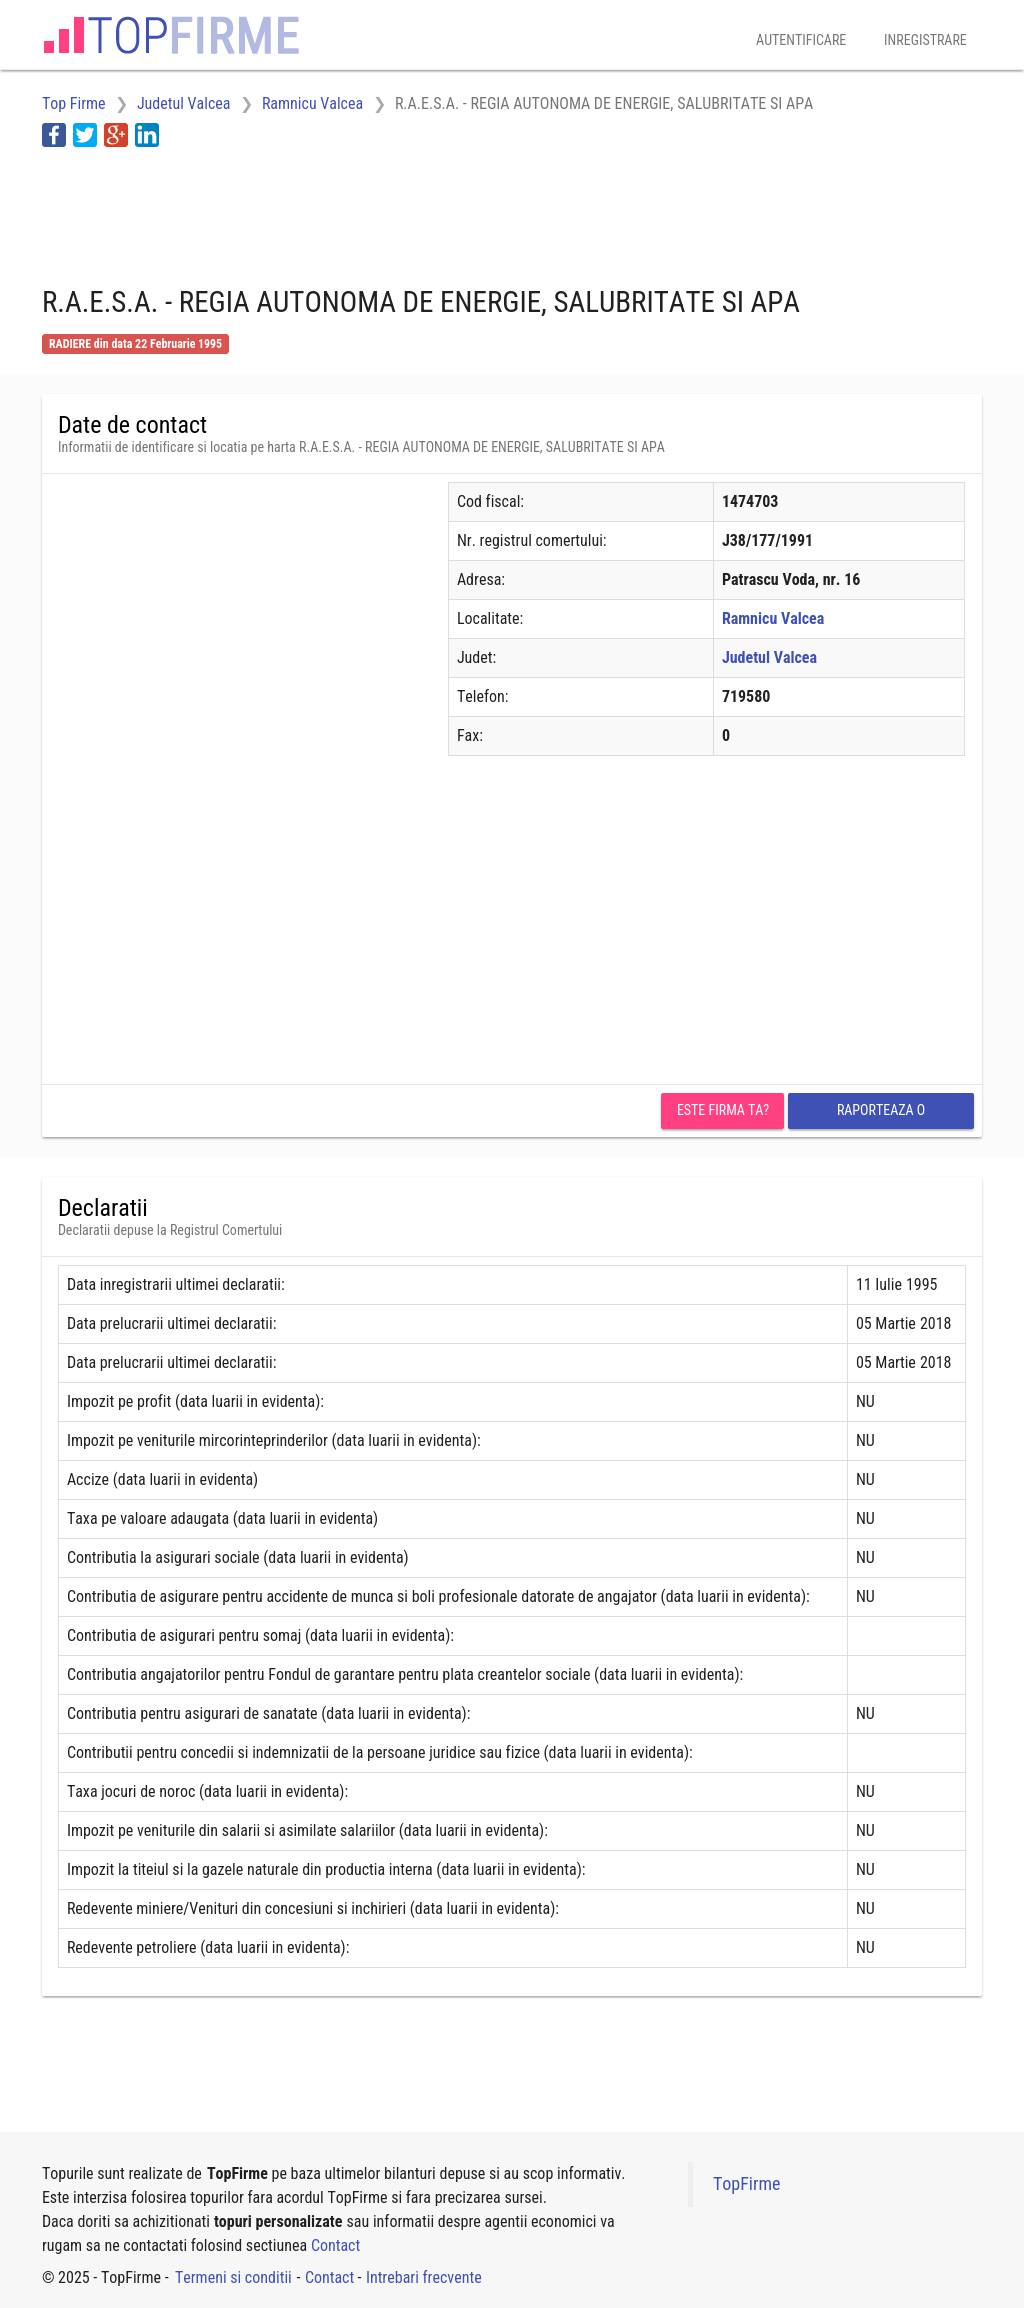Click the LinkedIn share icon

pyautogui.click(x=147, y=135)
